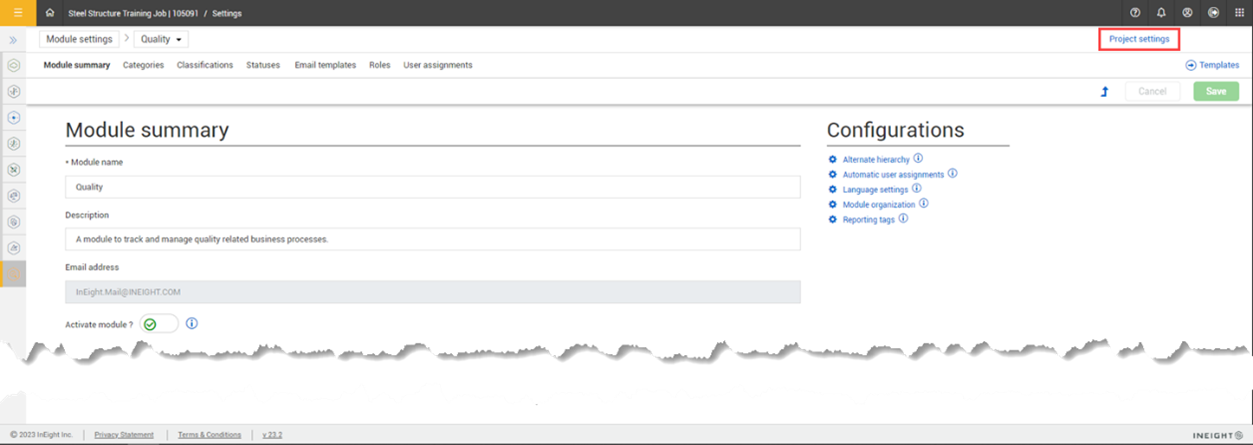Show info for Language settings
1253x445 pixels.
[916, 189]
